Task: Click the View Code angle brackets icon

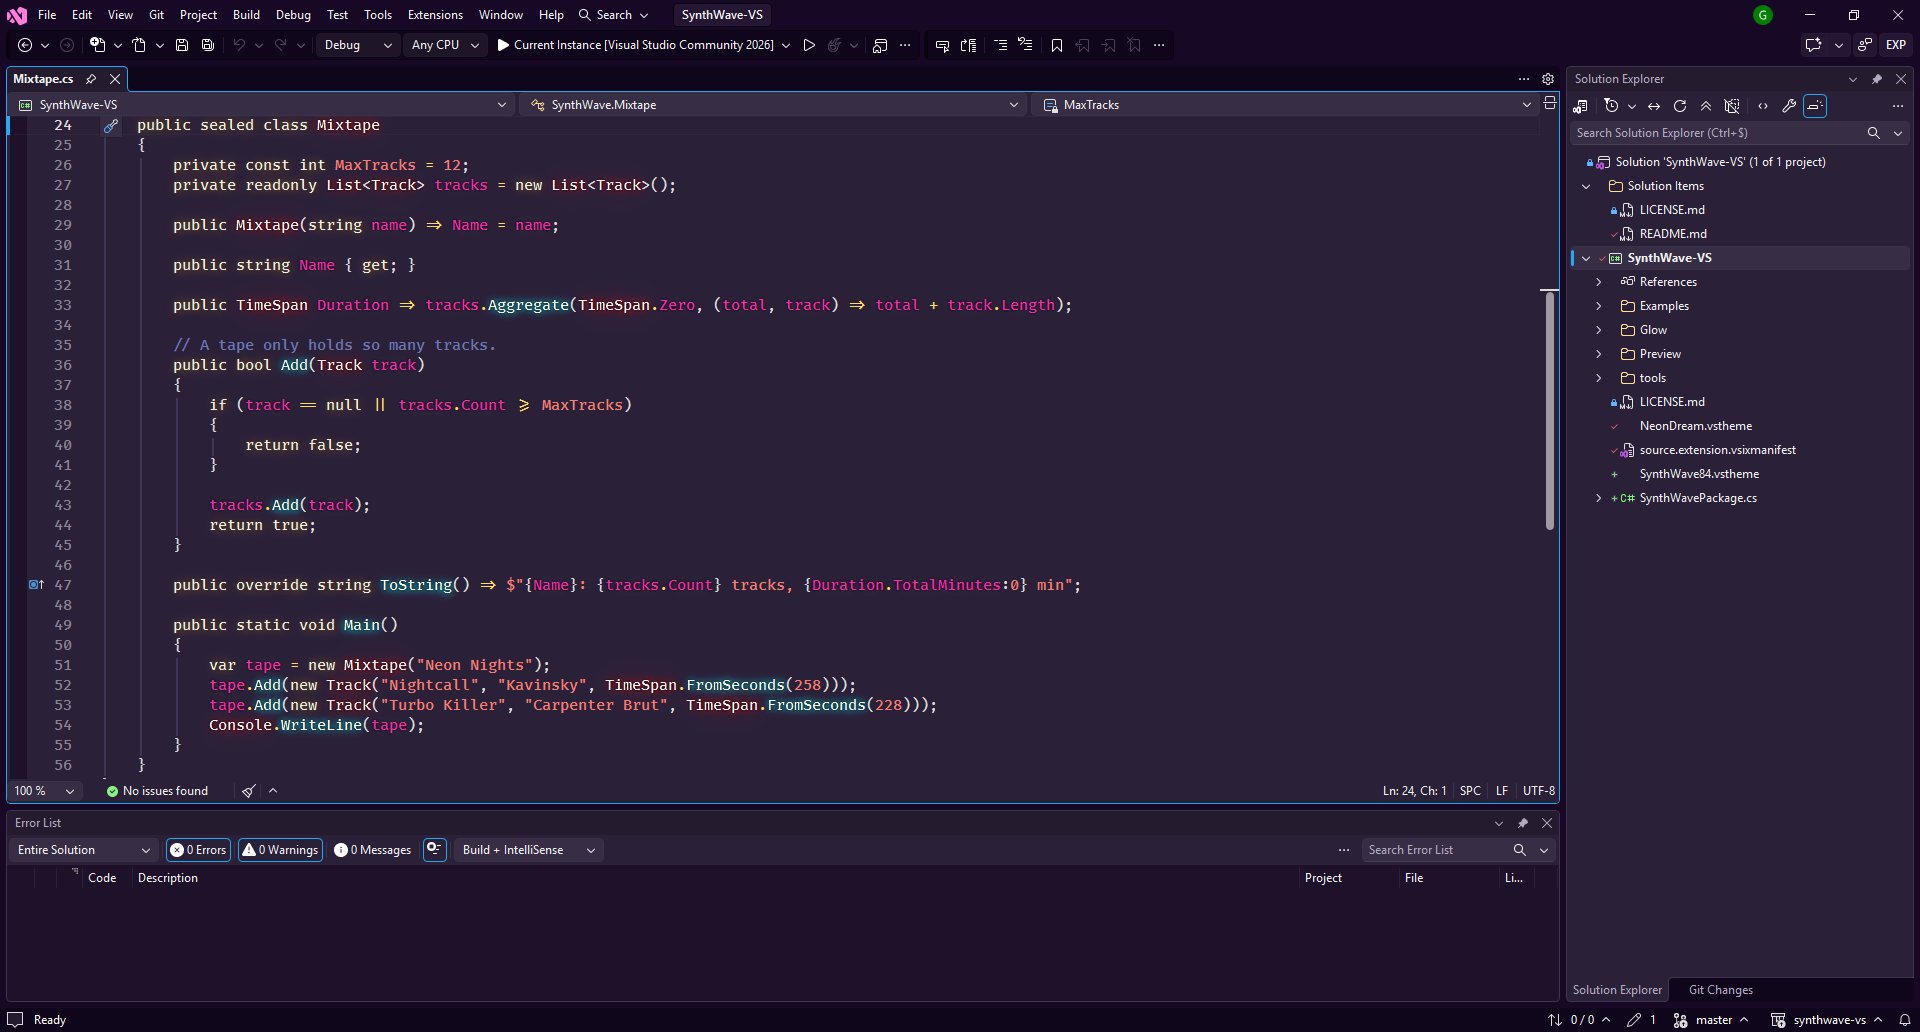Action: pyautogui.click(x=1763, y=106)
